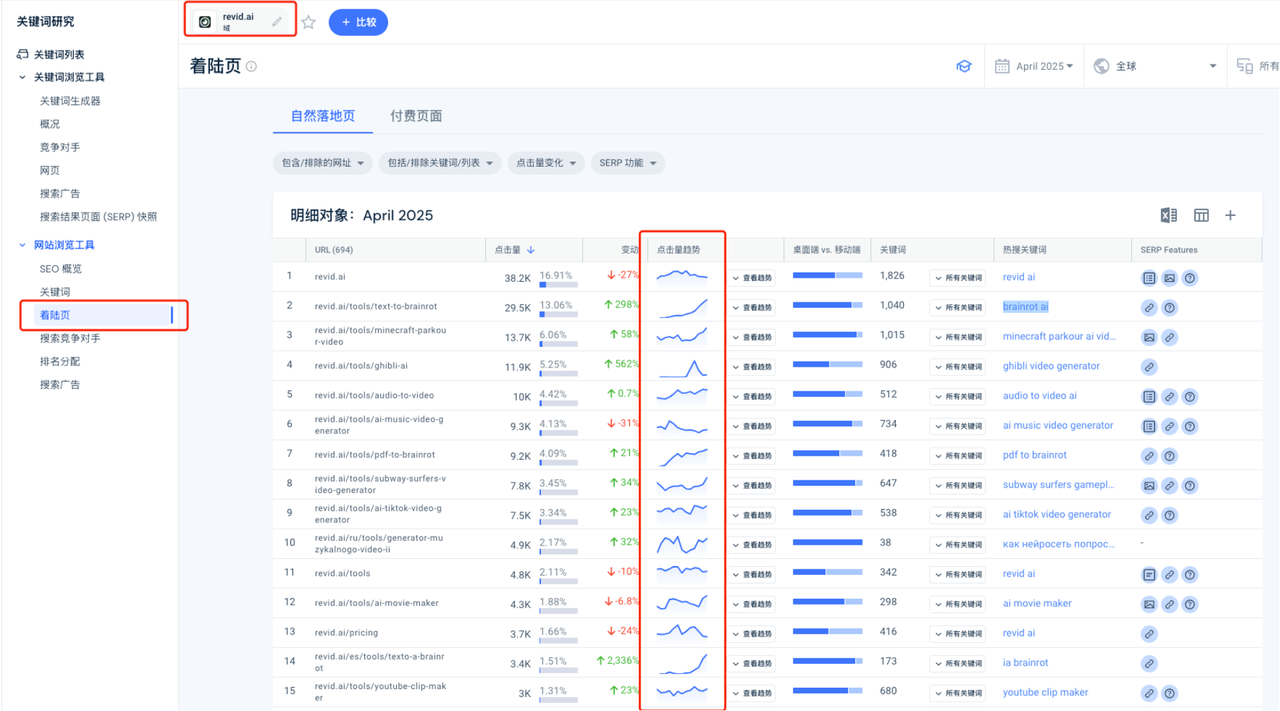Click the + 比较 compare button

click(x=358, y=22)
